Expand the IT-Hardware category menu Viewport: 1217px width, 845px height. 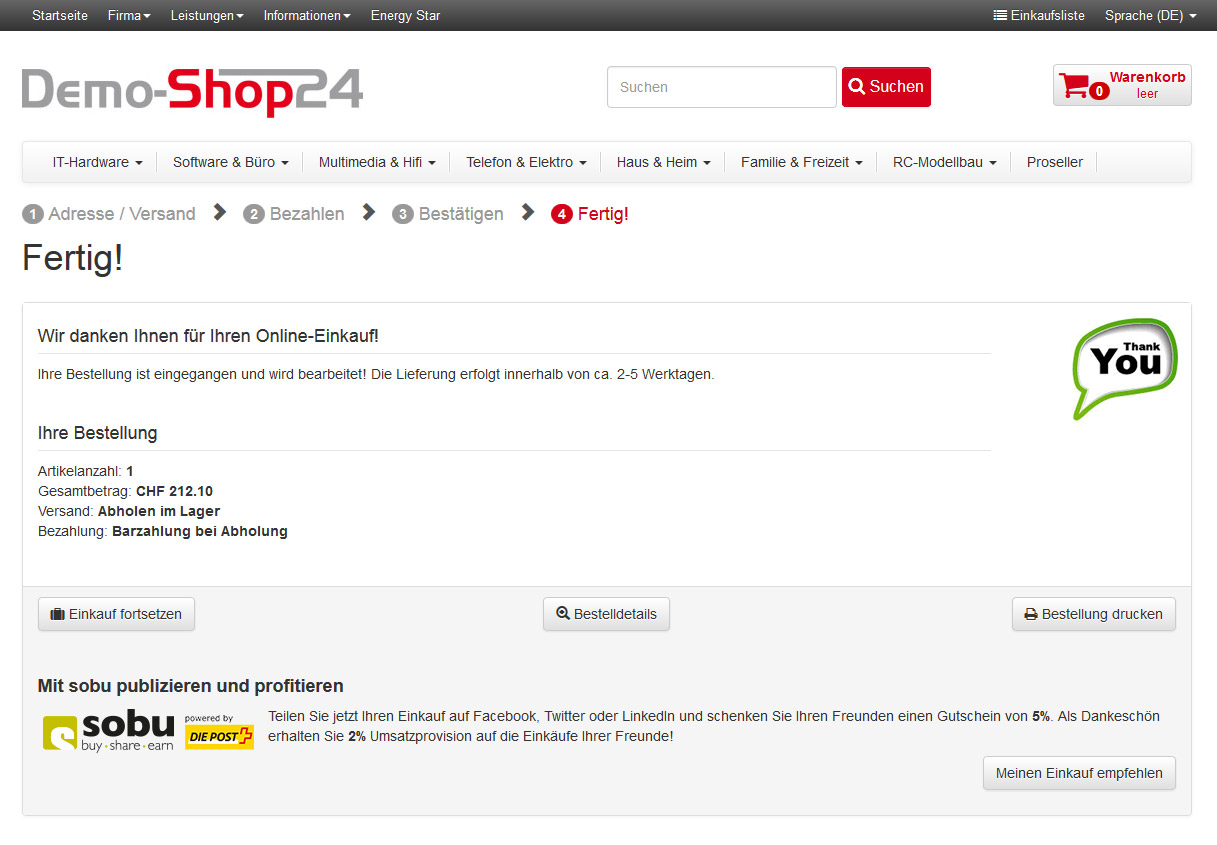click(x=97, y=162)
